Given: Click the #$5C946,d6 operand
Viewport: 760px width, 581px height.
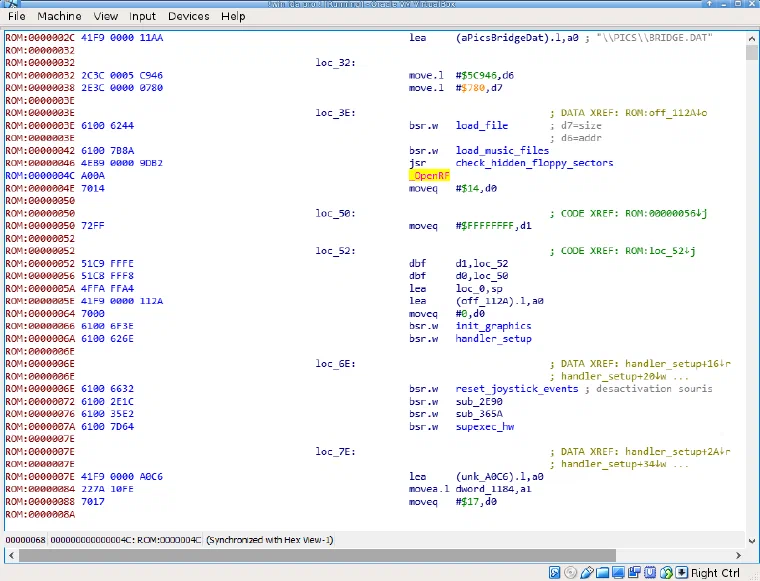Looking at the screenshot, I should click(485, 75).
